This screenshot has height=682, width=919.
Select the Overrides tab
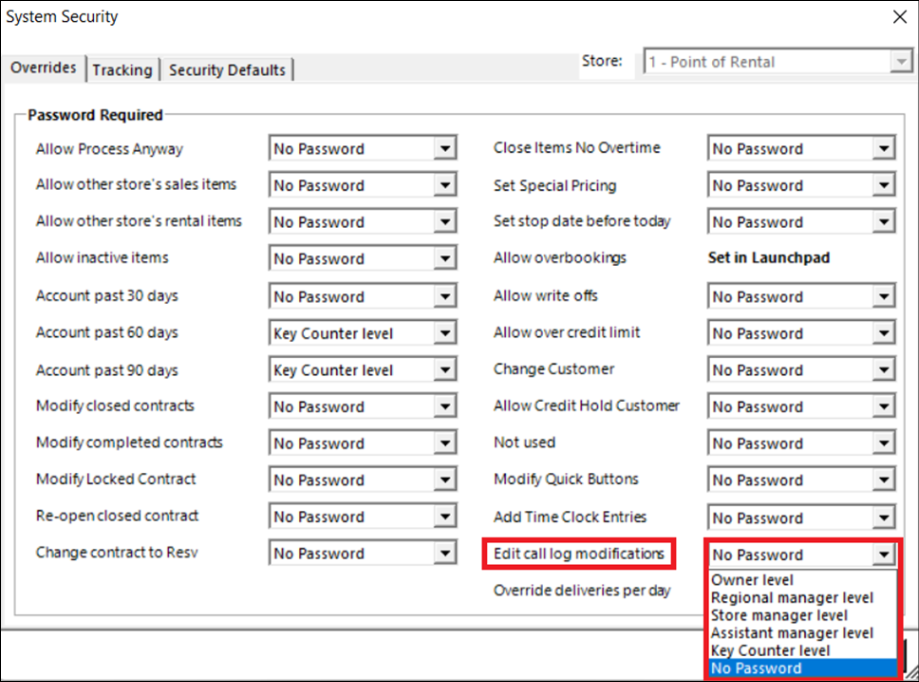click(x=43, y=68)
